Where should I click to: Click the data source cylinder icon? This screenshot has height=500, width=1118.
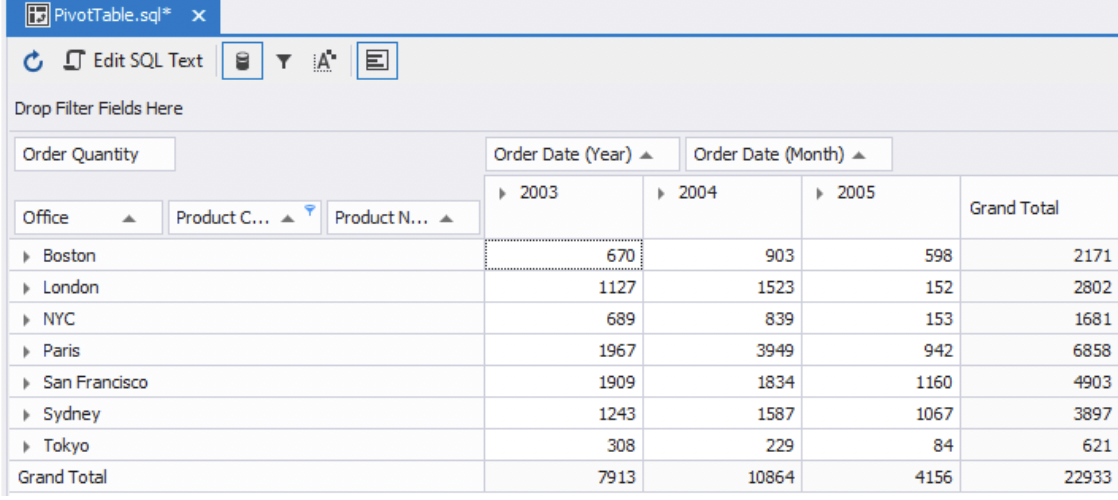pos(240,62)
